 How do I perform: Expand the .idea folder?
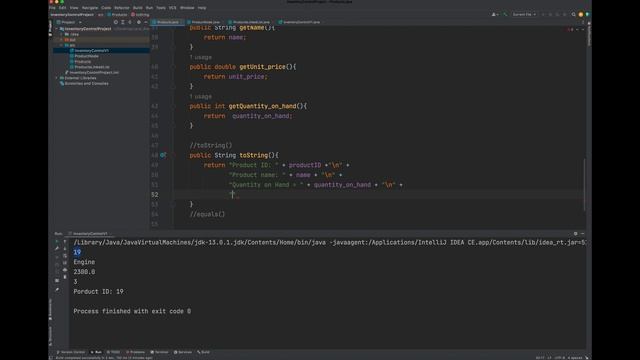coord(62,35)
